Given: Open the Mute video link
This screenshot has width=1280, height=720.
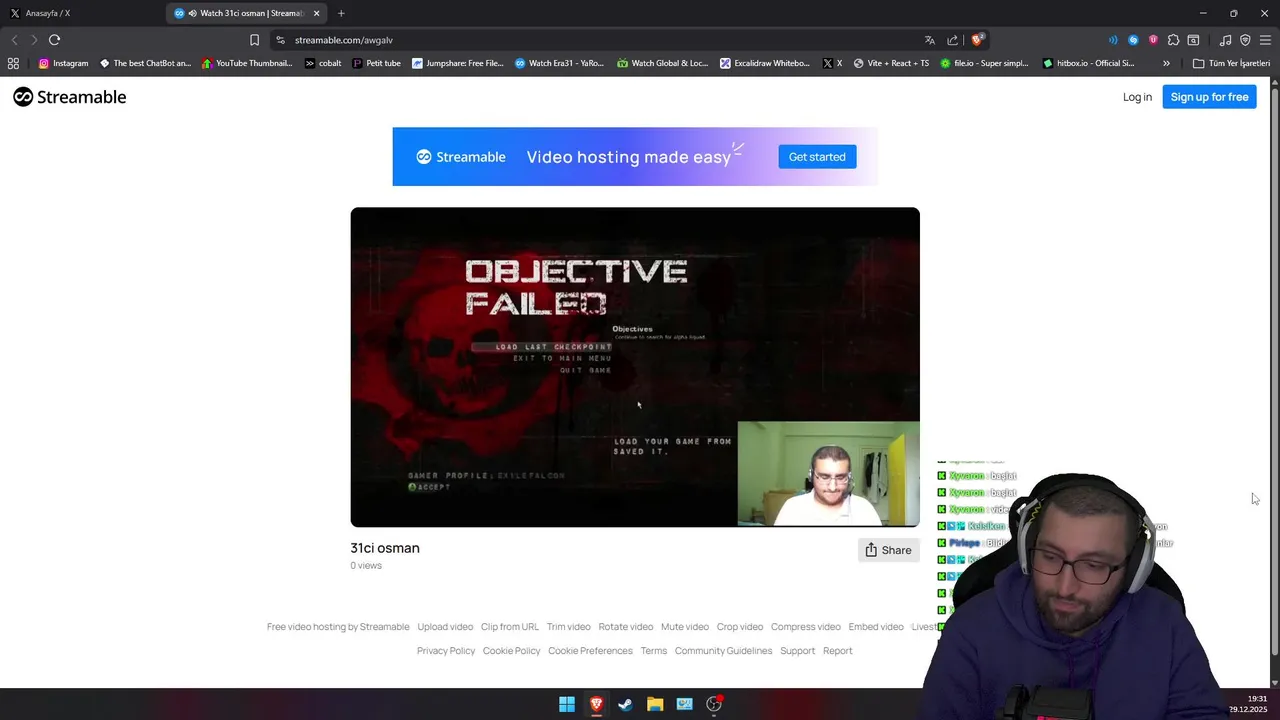Looking at the screenshot, I should 685,627.
